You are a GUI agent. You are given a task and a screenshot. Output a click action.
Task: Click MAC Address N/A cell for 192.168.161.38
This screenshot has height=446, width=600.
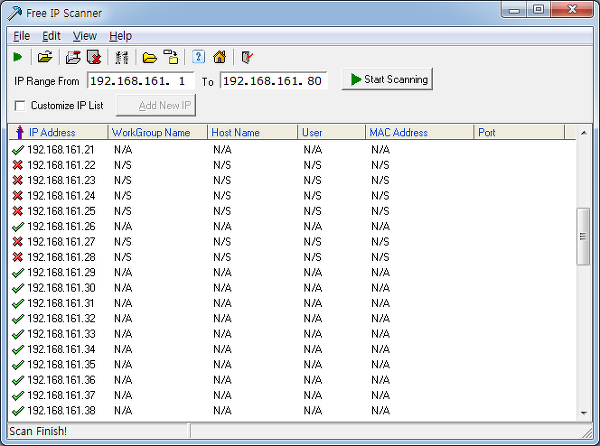380,411
